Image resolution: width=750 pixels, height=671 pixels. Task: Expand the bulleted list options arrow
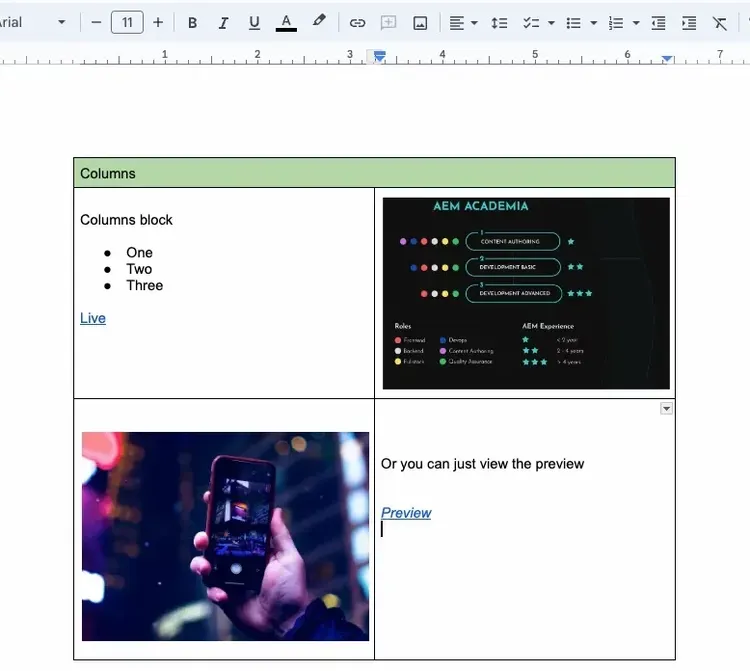[594, 22]
